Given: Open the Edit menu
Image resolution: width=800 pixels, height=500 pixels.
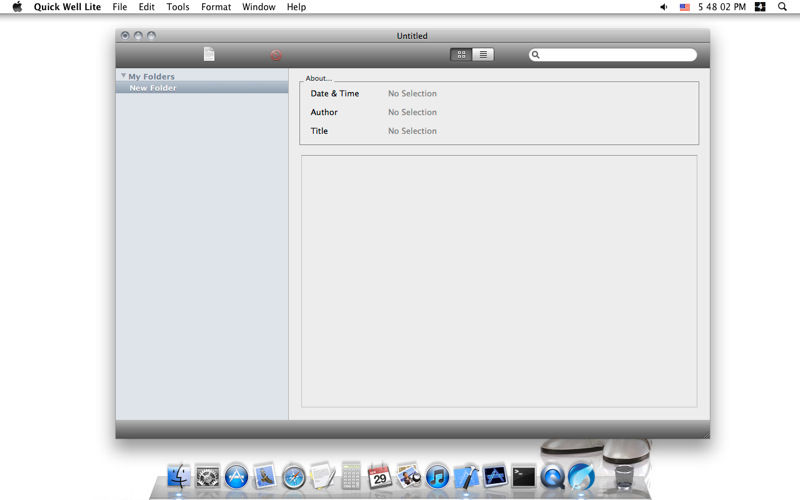Looking at the screenshot, I should pyautogui.click(x=146, y=7).
